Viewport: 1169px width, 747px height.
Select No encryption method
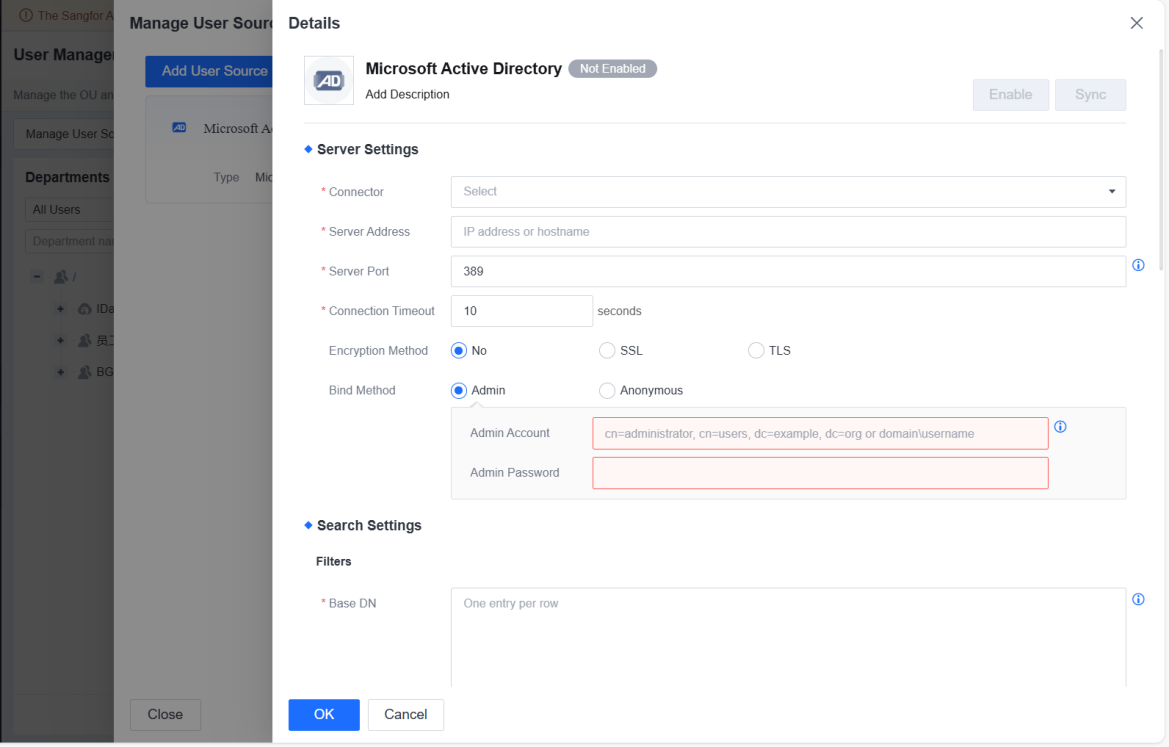[x=459, y=350]
